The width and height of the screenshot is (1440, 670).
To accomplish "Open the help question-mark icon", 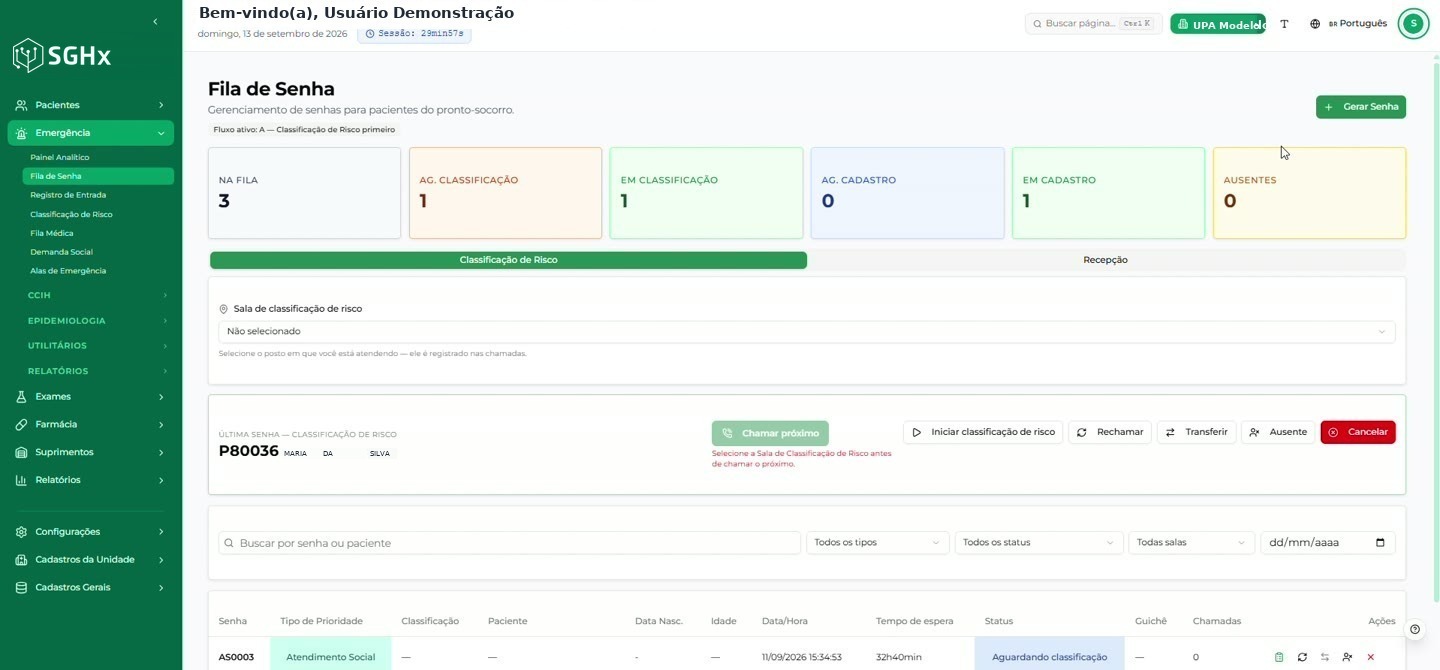I will [x=1415, y=629].
